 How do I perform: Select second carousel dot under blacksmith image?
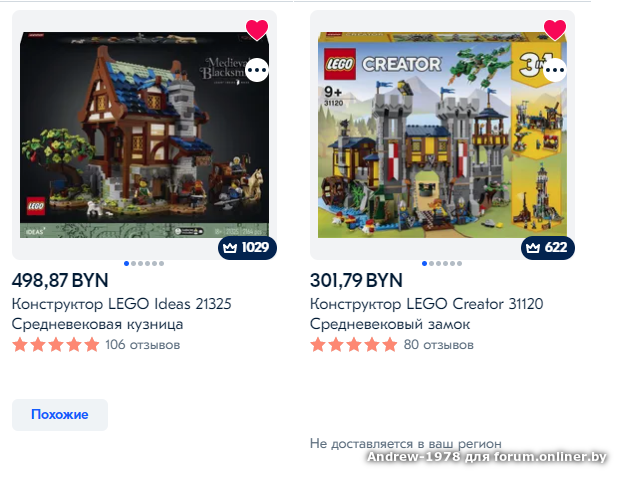[x=133, y=263]
